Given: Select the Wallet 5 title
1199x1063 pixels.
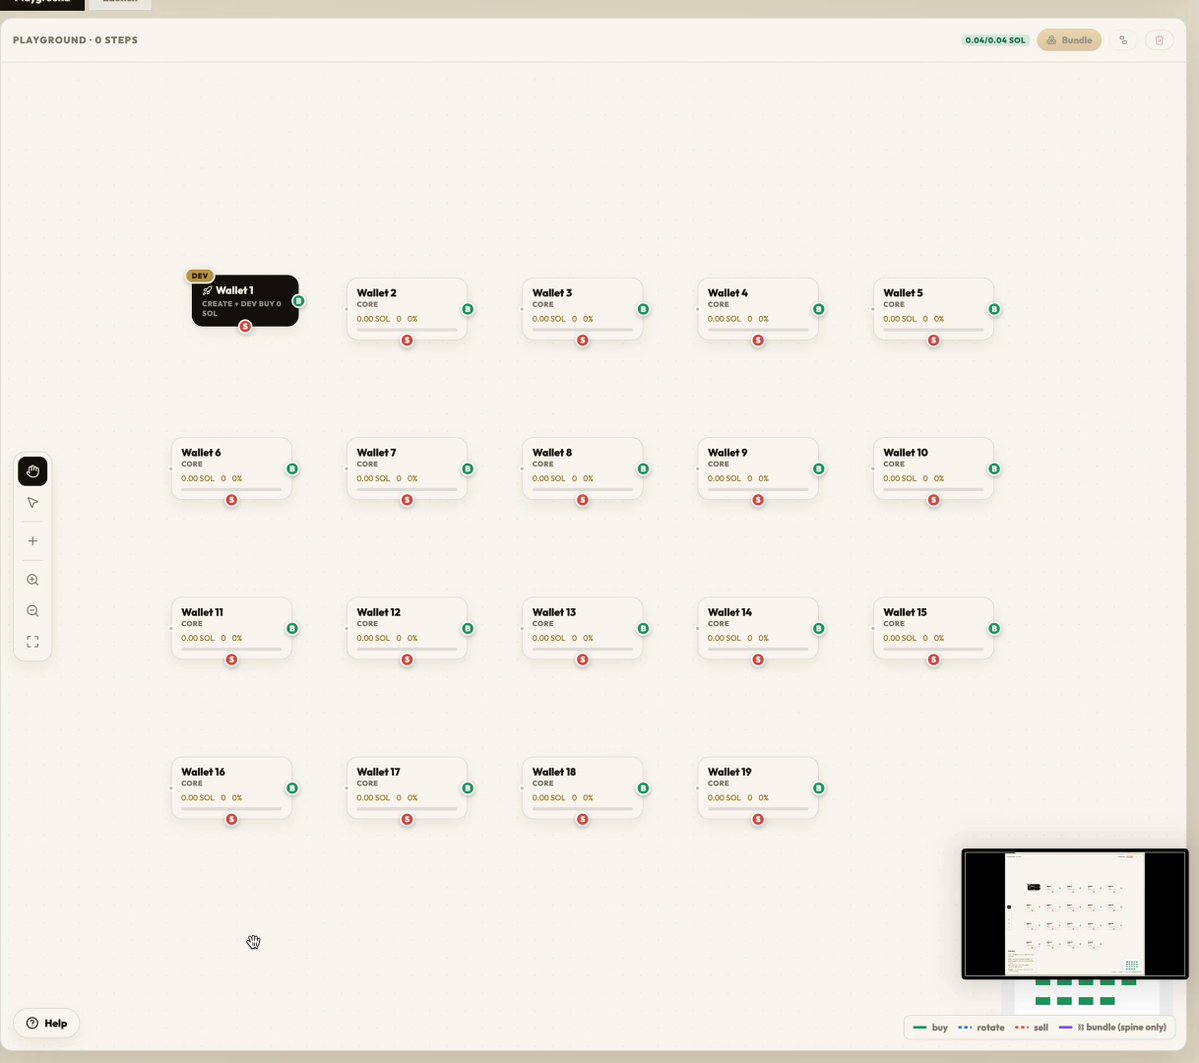Looking at the screenshot, I should click(x=903, y=293).
